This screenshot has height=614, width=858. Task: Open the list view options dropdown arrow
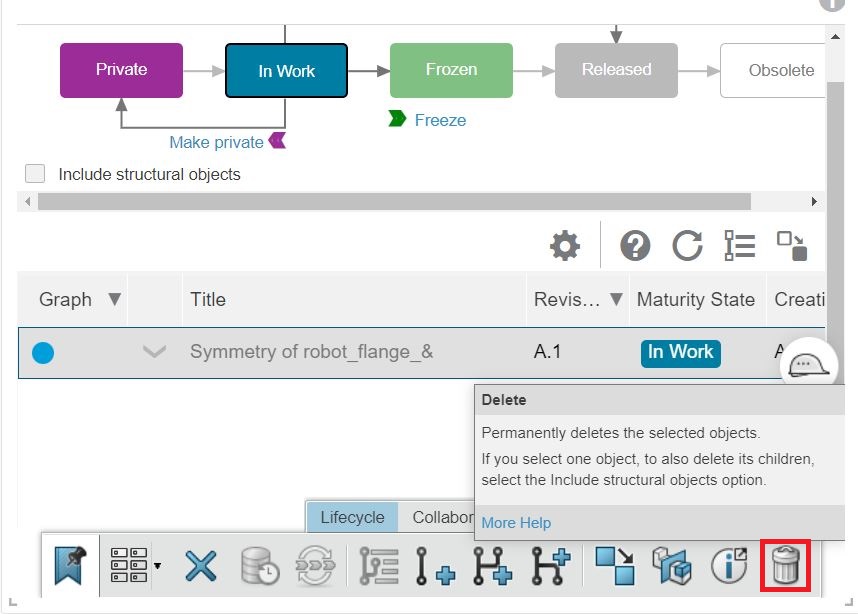pyautogui.click(x=157, y=567)
